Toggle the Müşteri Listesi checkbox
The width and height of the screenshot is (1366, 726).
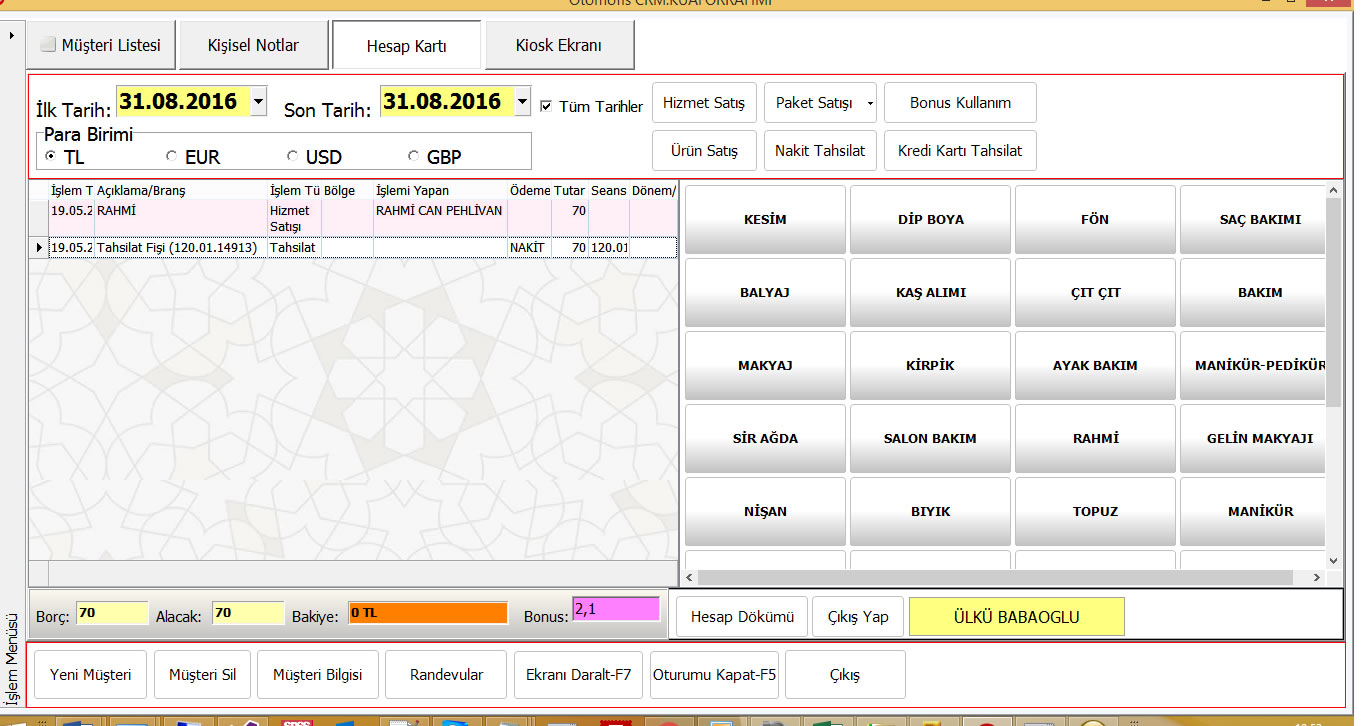click(47, 45)
